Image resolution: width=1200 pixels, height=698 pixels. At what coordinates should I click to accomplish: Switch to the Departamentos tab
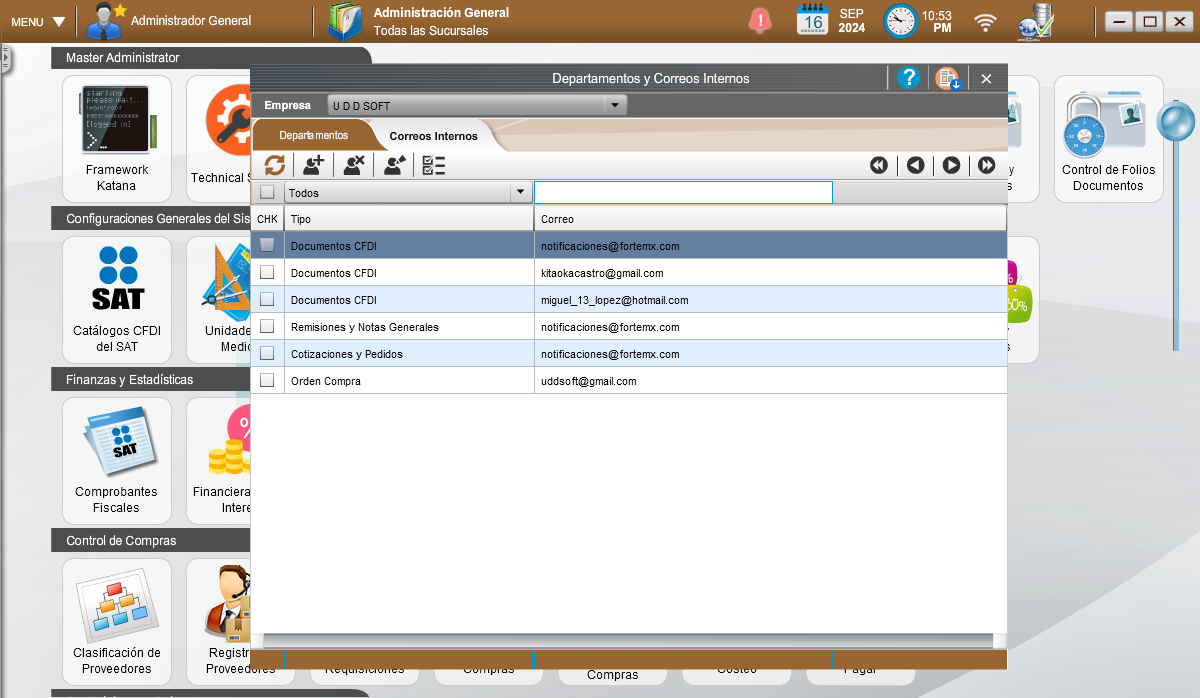[313, 135]
